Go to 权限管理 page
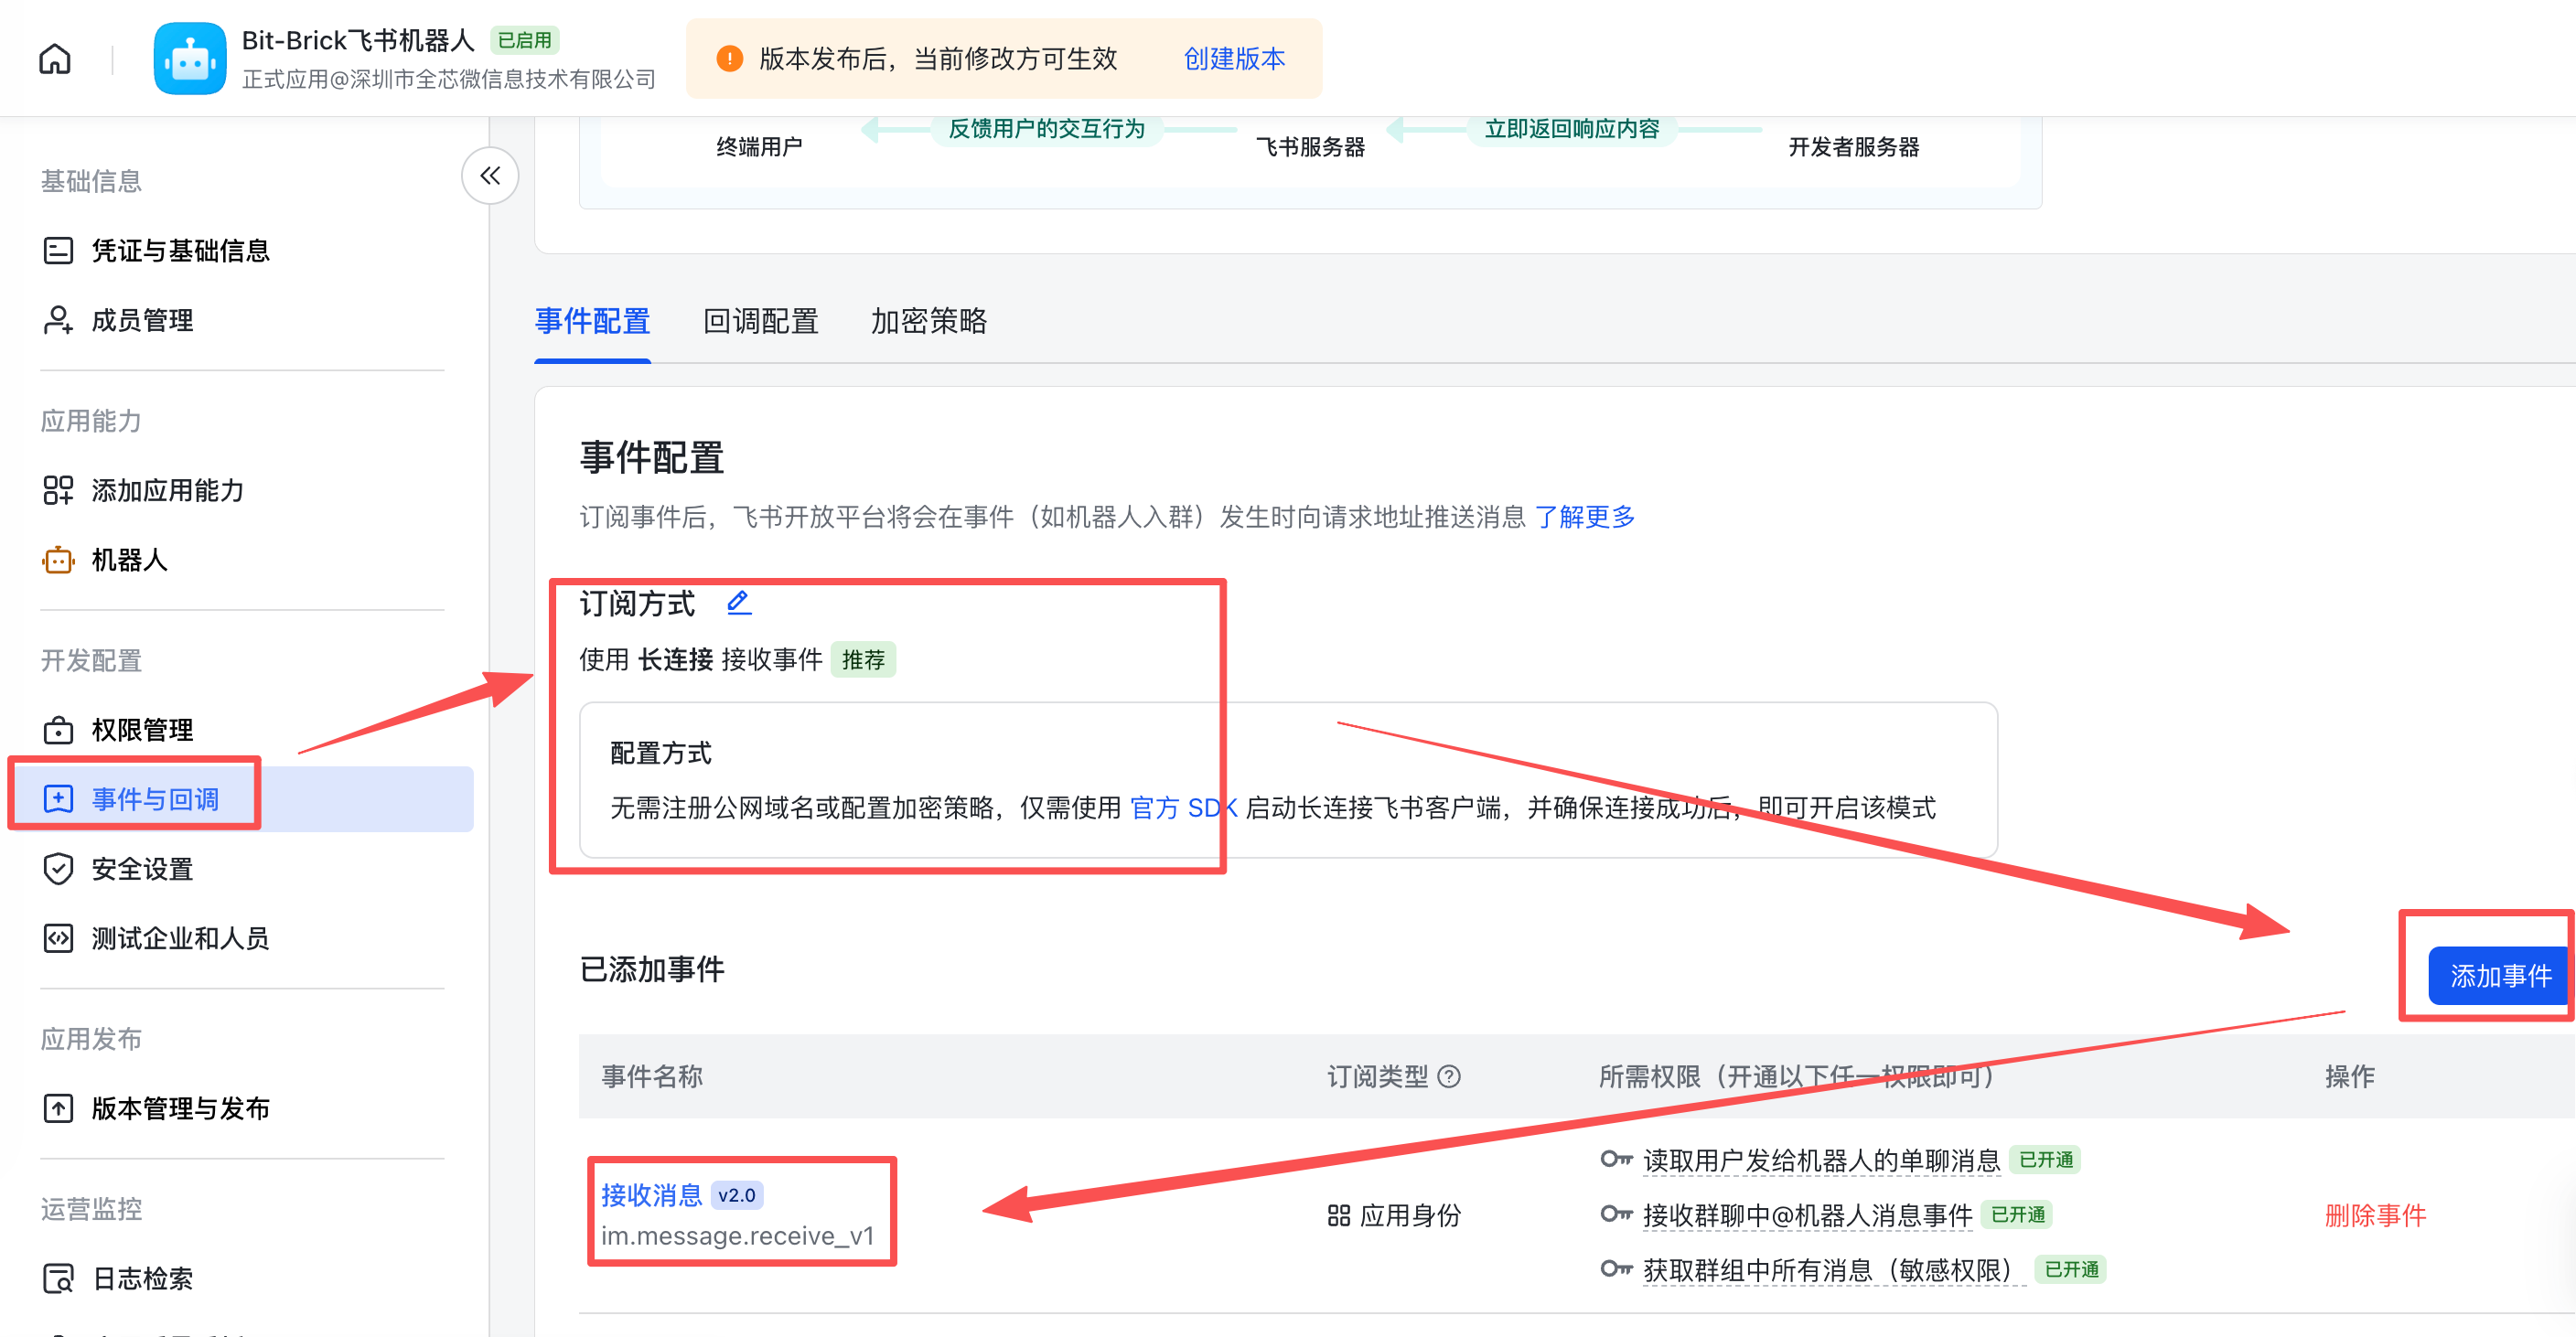 (142, 730)
